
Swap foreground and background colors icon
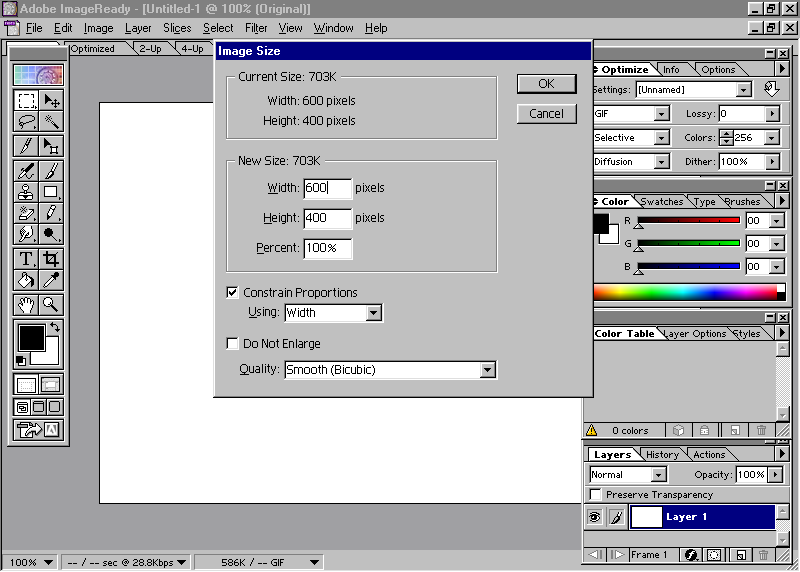coord(55,327)
